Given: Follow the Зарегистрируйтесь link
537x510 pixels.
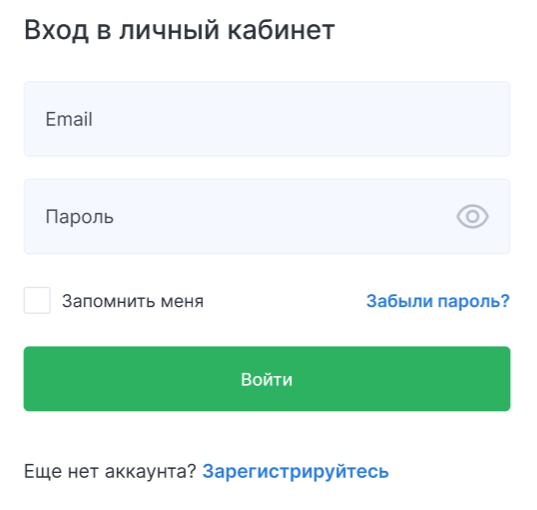Looking at the screenshot, I should [x=296, y=471].
